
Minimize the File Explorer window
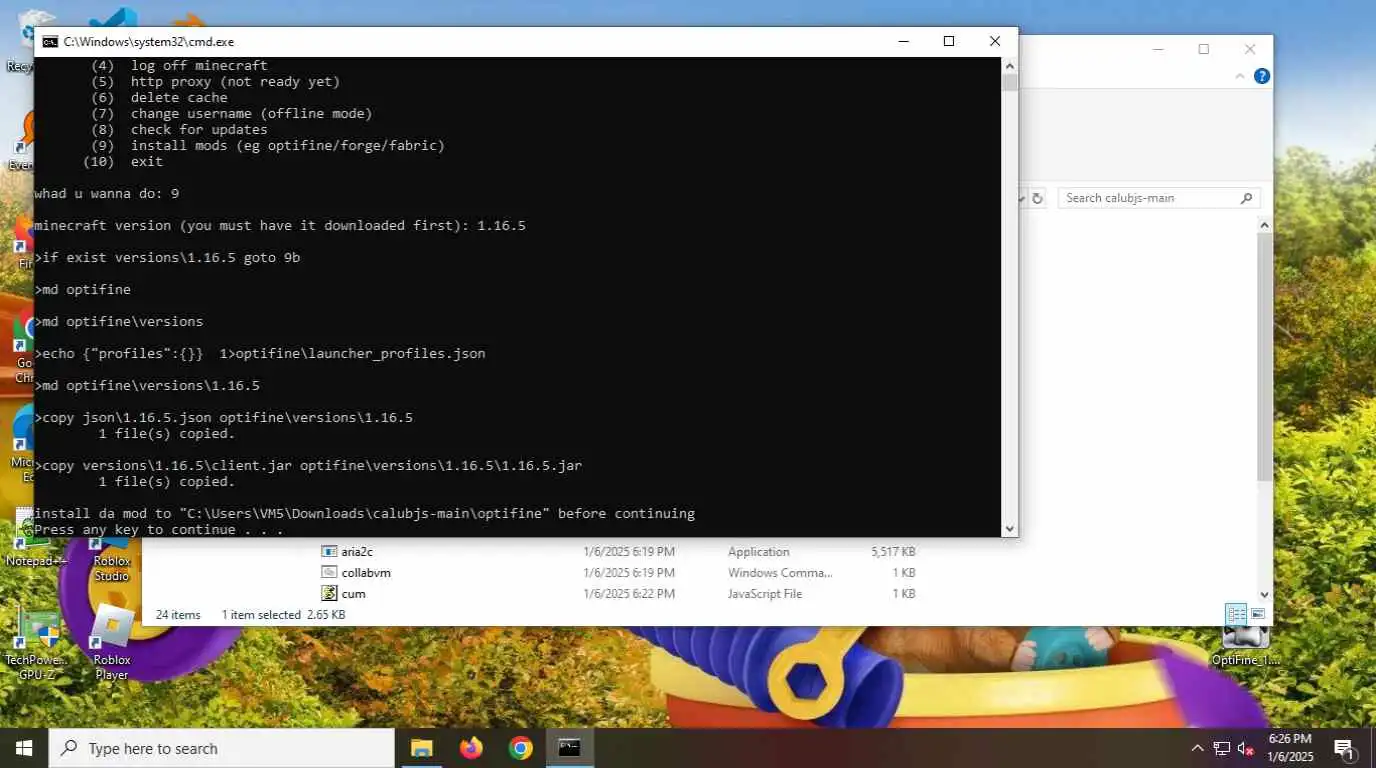[1158, 49]
